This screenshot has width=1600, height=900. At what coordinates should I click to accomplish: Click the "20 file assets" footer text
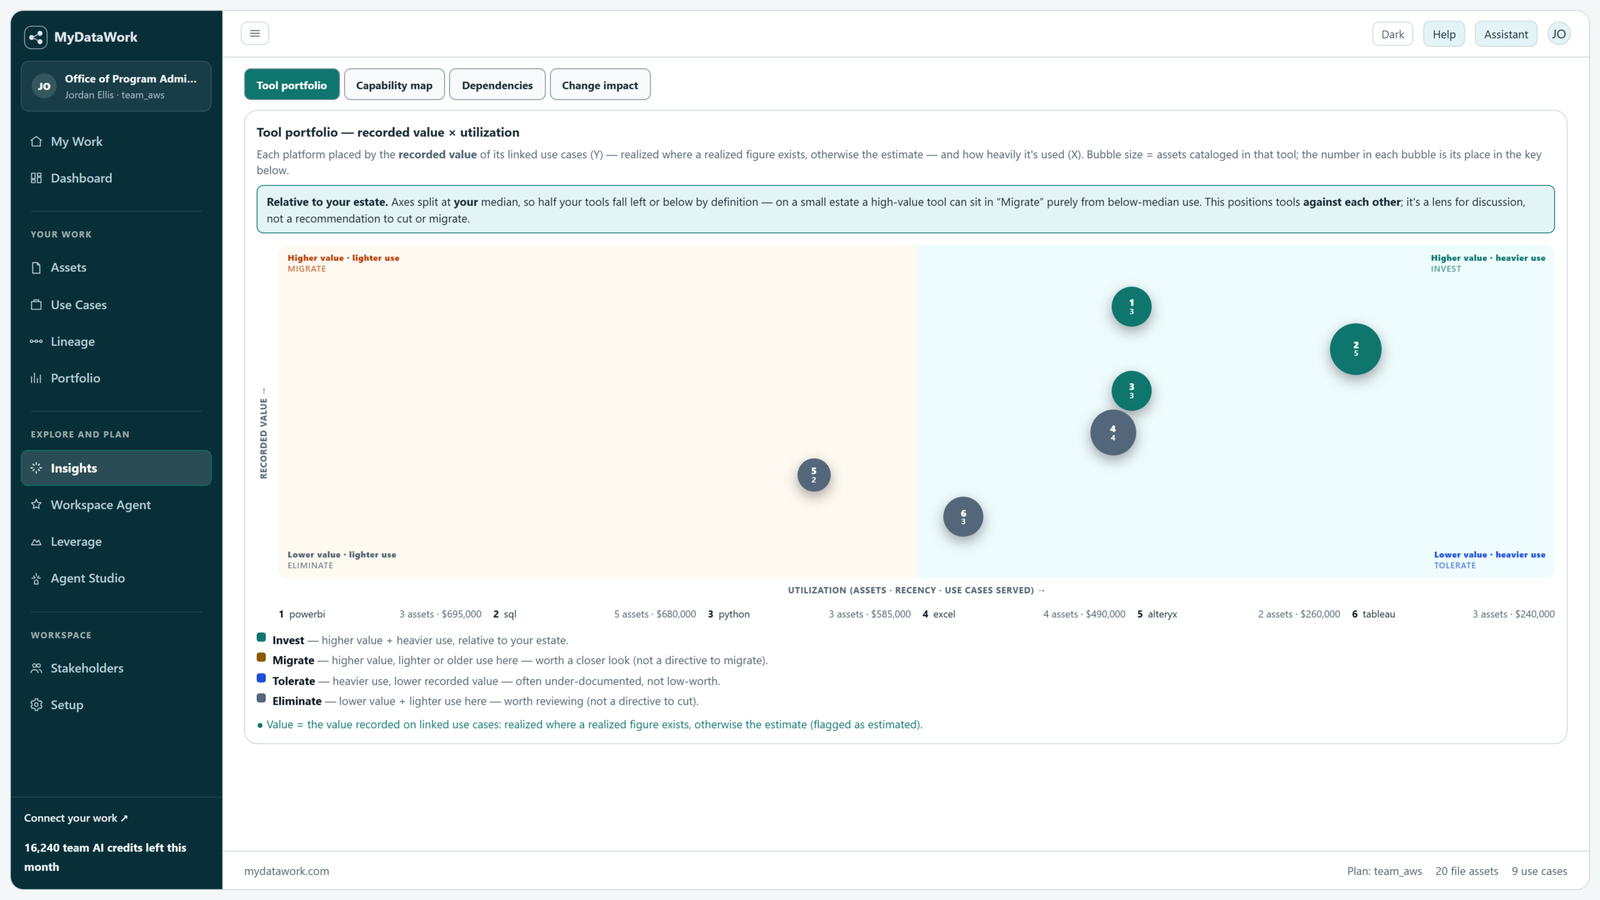1466,871
